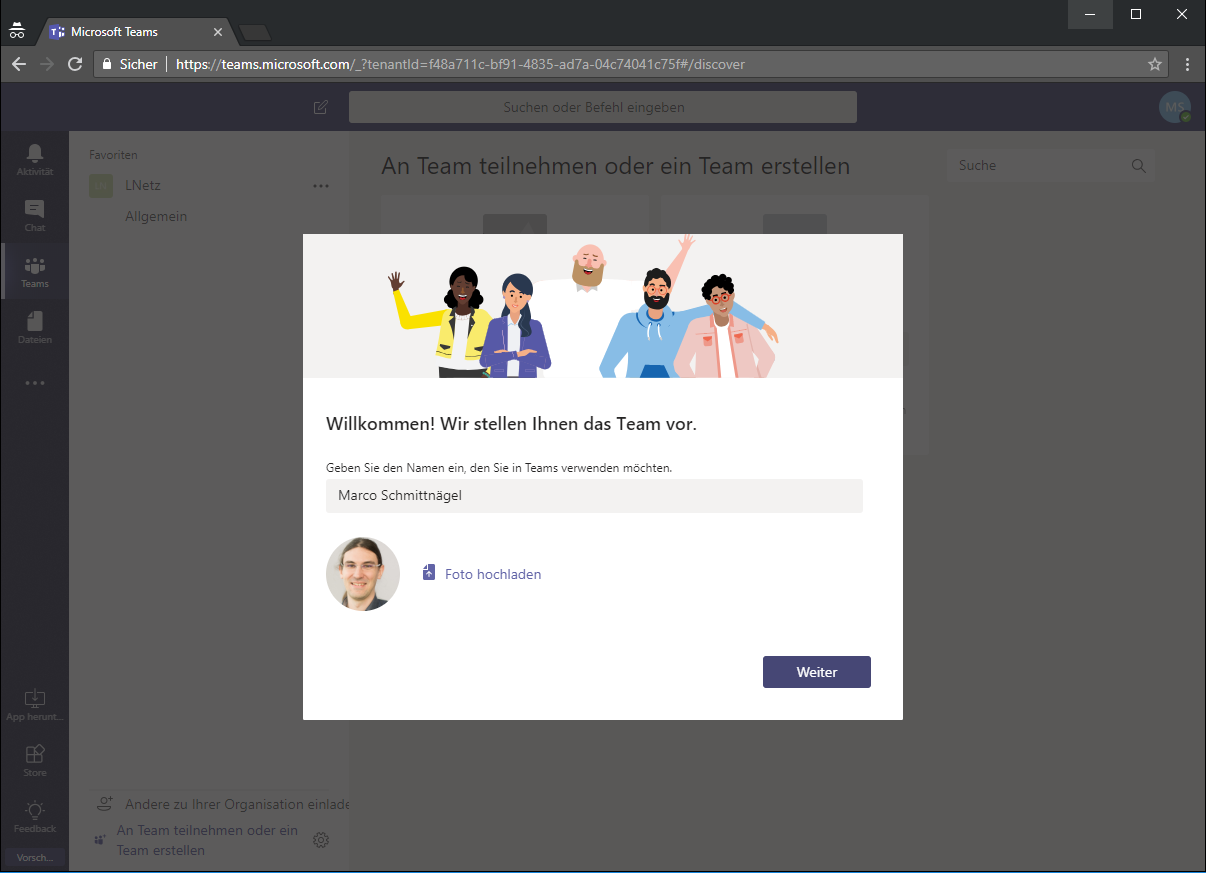Close the Microsoft Teams browser tab

point(218,32)
